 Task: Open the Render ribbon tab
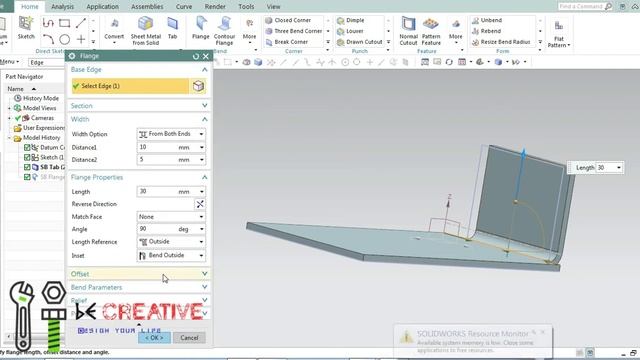215,7
